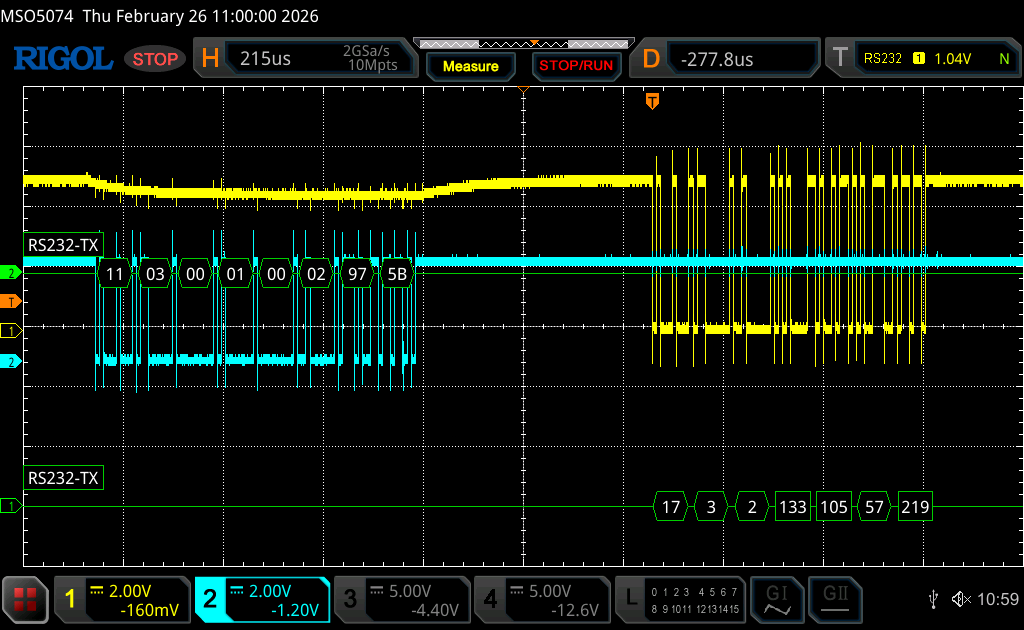Viewport: 1024px width, 630px height.
Task: Toggle channel 1 with 2.00V scale
Action: 121,599
